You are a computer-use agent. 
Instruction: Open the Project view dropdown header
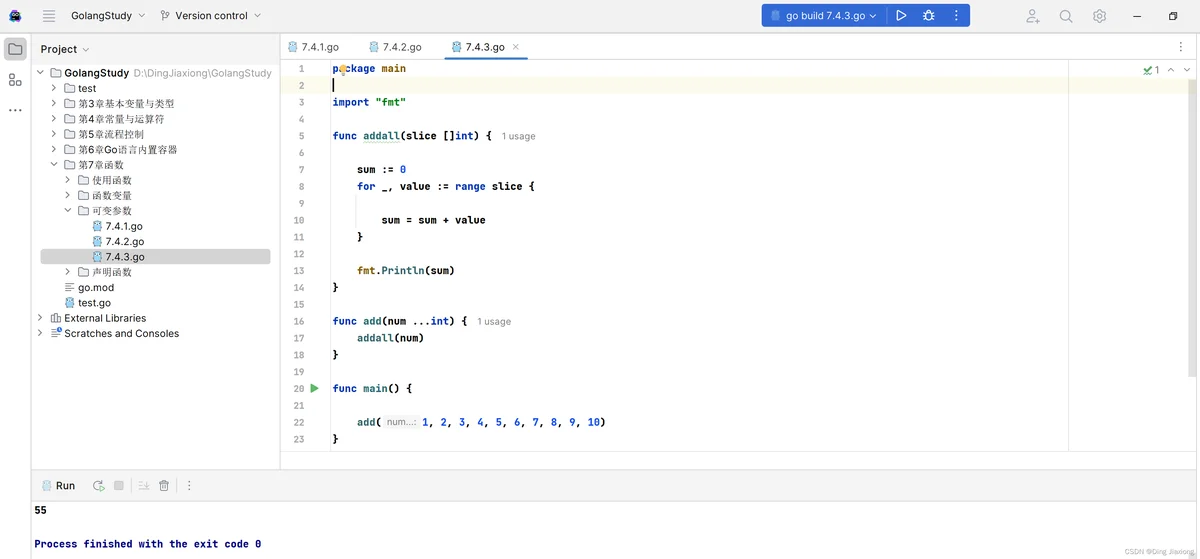point(65,49)
